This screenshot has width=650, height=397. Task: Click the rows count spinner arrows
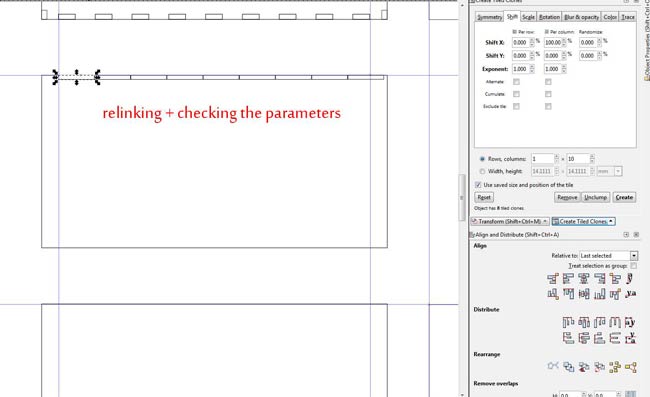click(x=557, y=159)
